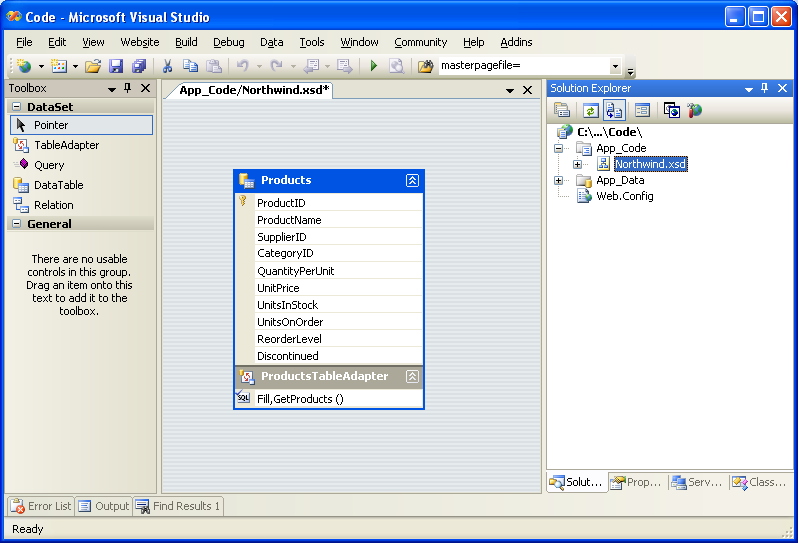The width and height of the screenshot is (798, 543).
Task: Expand the App_Data folder node
Action: click(559, 181)
